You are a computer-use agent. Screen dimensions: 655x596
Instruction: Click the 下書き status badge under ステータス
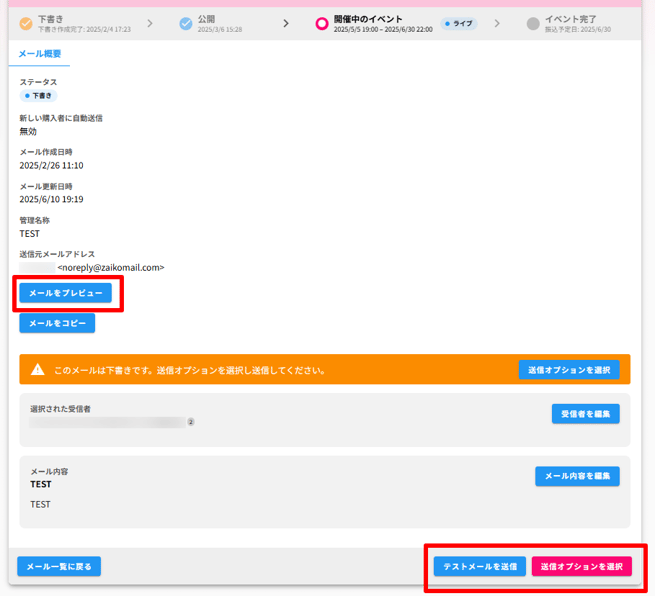pos(38,96)
